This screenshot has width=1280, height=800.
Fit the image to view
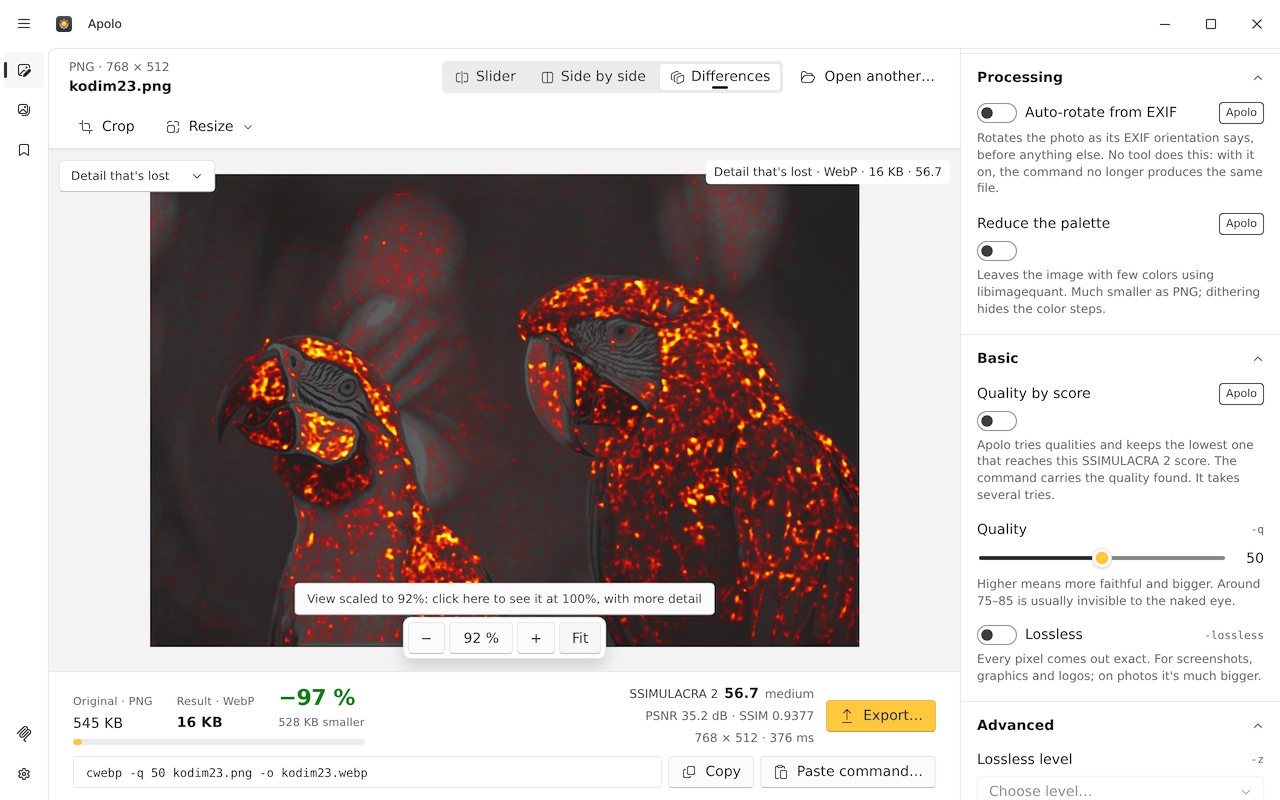tap(580, 638)
